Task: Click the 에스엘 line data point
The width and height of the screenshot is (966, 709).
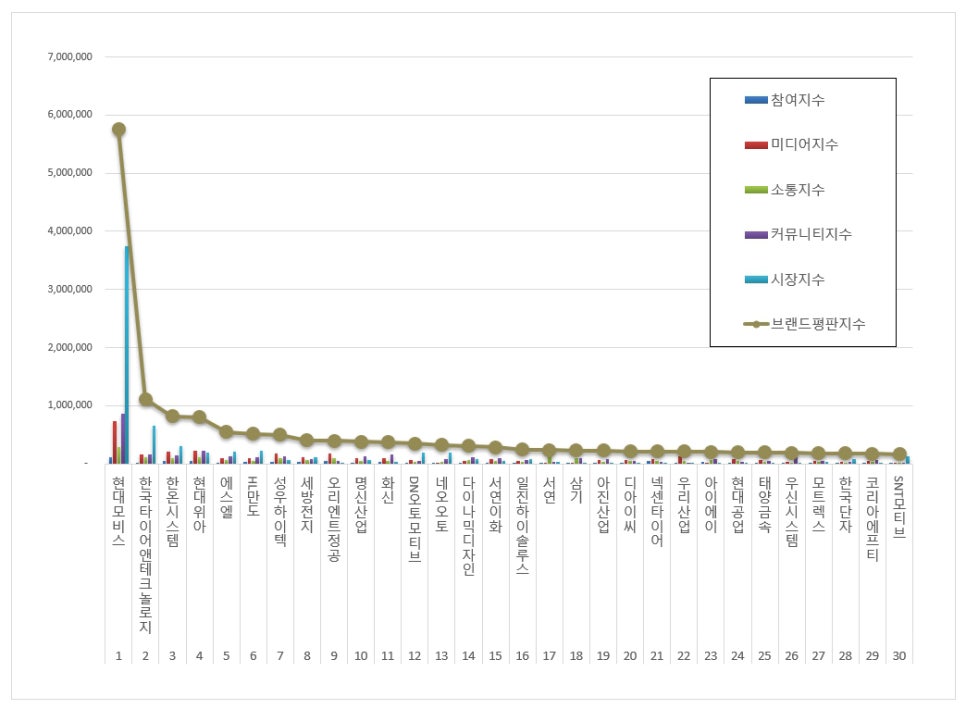Action: 226,431
